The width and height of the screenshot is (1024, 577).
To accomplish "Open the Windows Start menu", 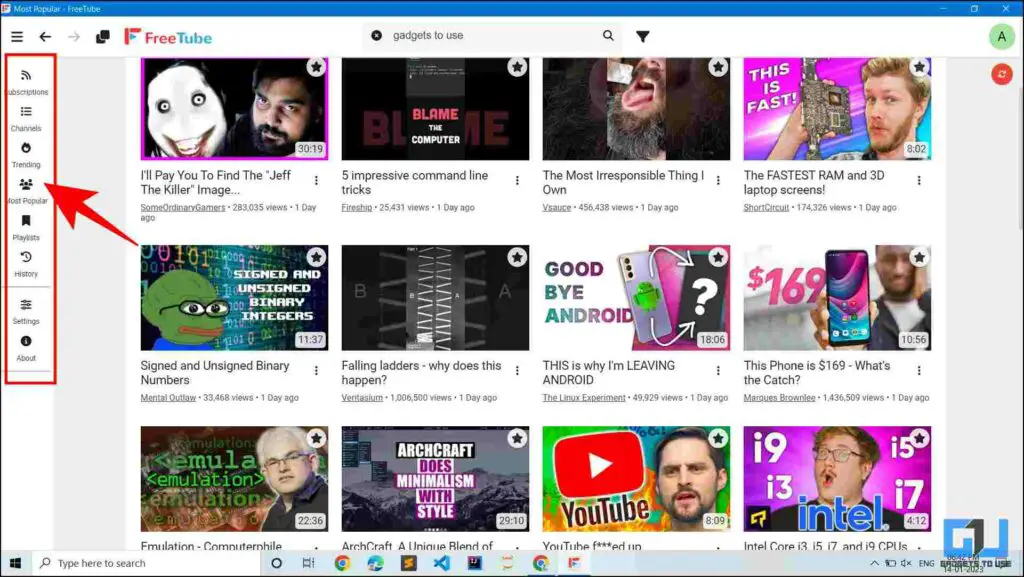I will coord(16,563).
